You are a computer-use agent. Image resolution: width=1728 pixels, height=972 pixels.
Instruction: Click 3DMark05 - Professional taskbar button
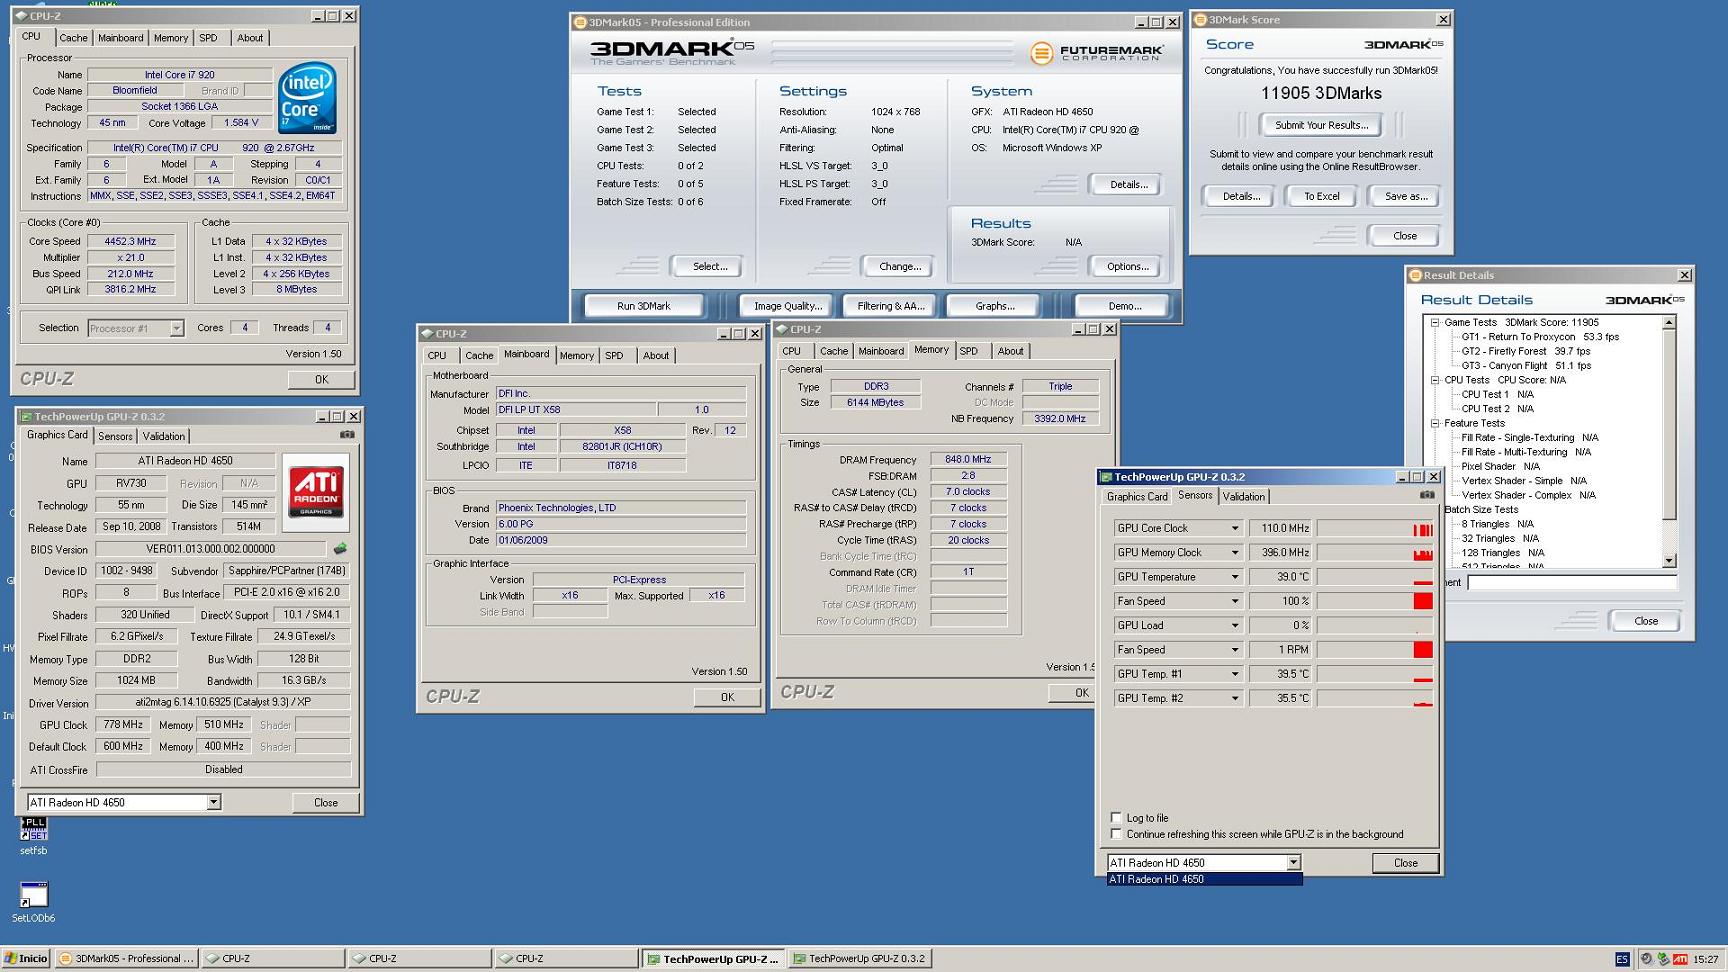point(126,958)
